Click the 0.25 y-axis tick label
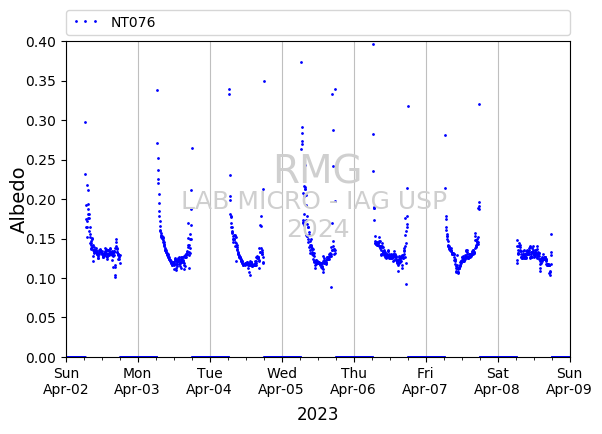The height and width of the screenshot is (434, 602). point(41,160)
